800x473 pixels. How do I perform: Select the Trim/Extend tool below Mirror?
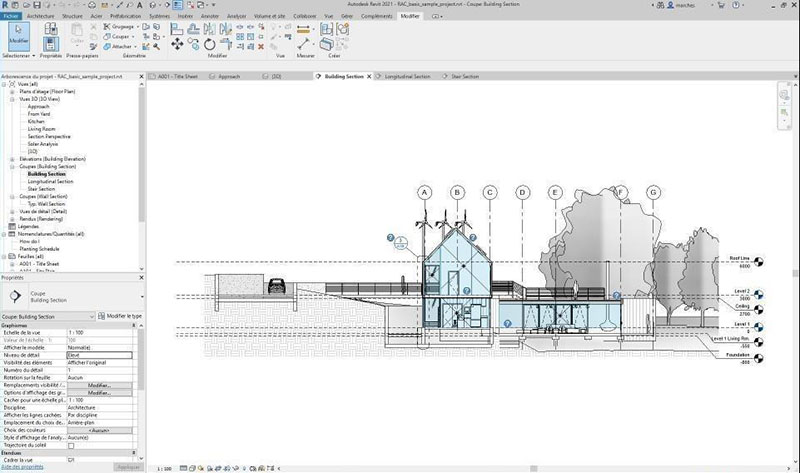[226, 44]
